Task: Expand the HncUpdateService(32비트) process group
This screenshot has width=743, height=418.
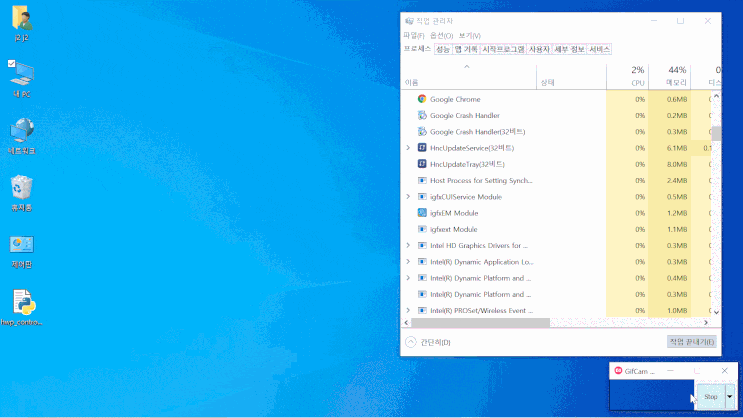Action: (x=408, y=148)
